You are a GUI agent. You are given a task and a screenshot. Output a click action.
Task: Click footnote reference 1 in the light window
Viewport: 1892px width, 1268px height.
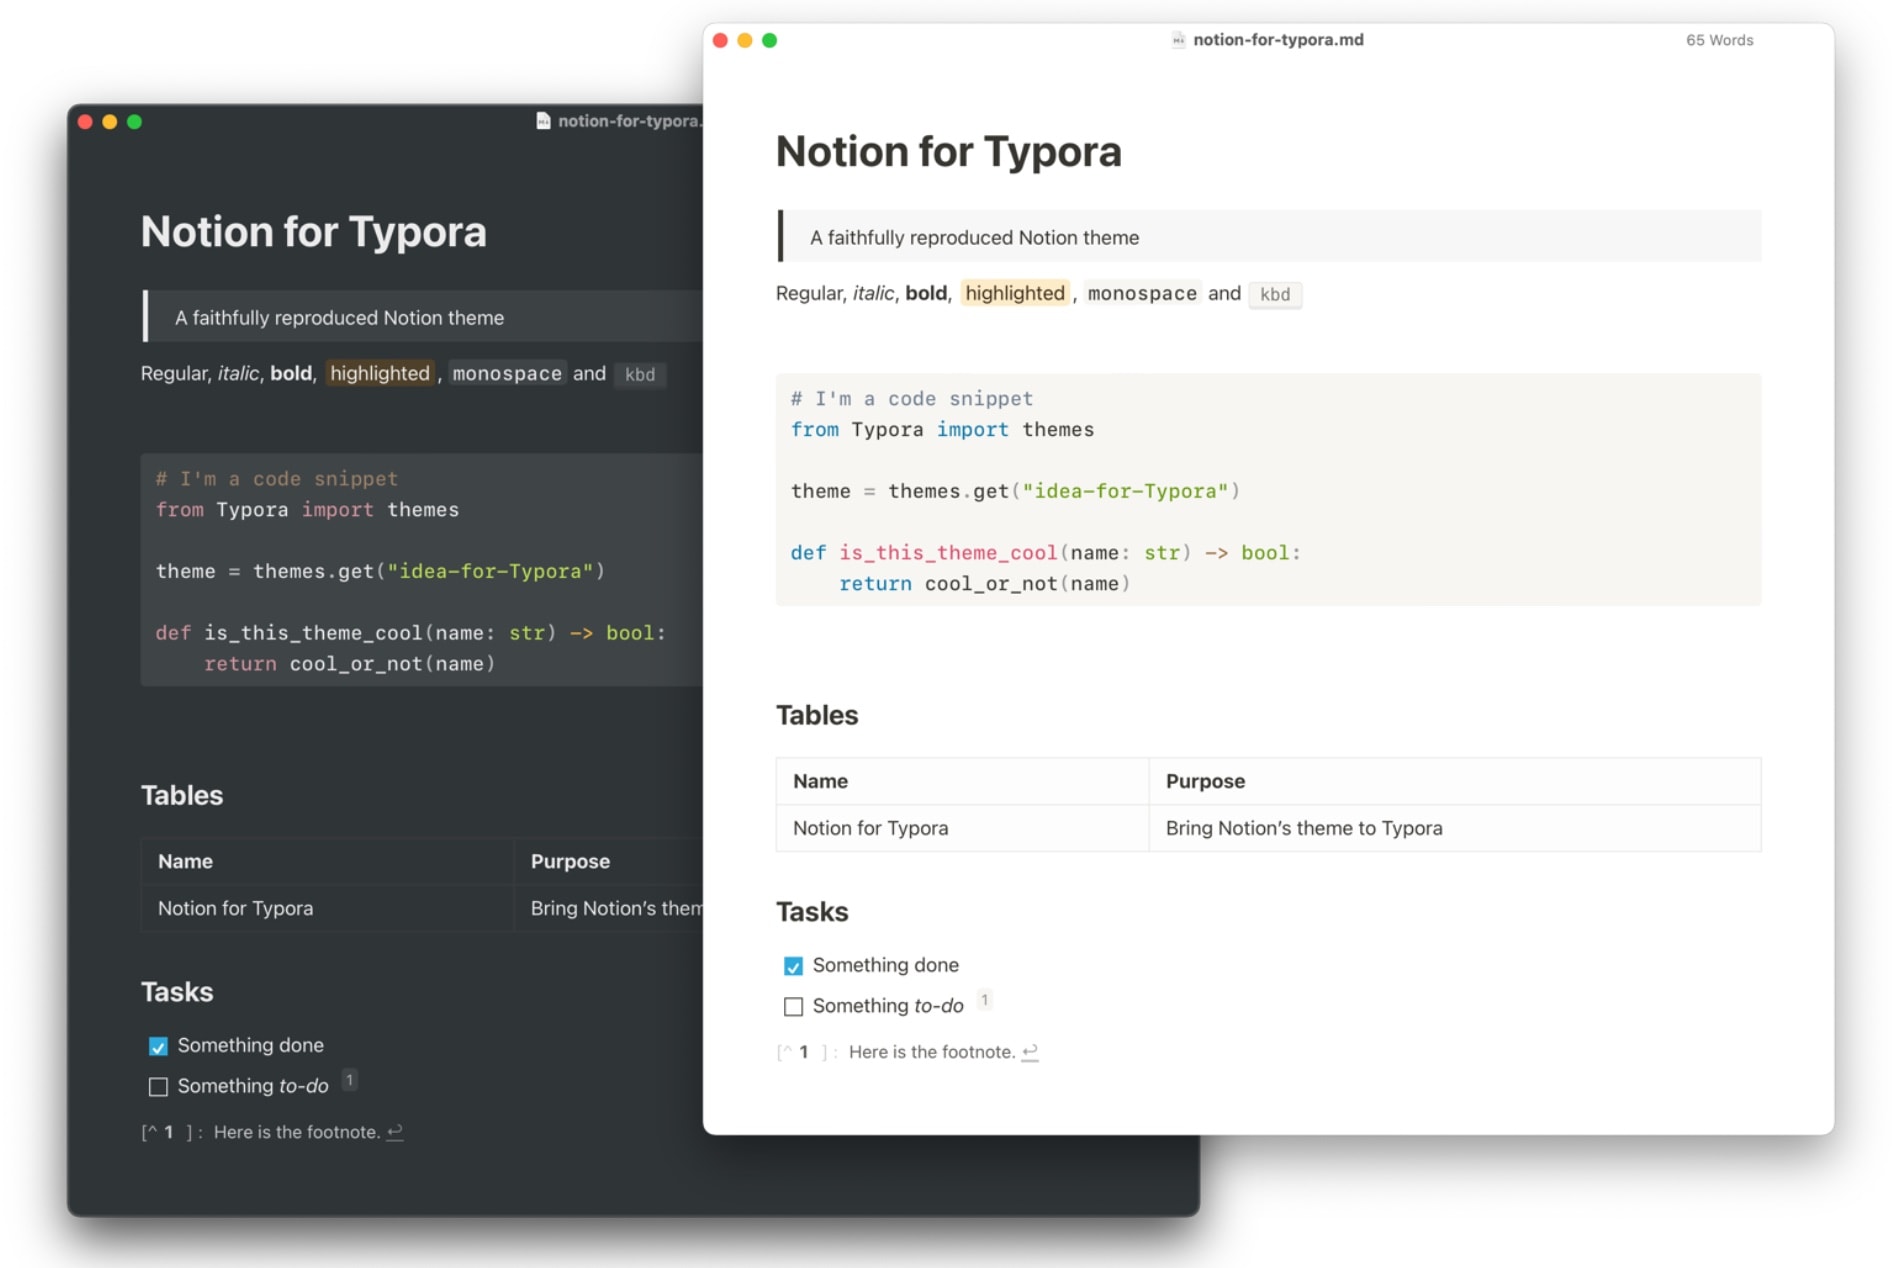[984, 1000]
